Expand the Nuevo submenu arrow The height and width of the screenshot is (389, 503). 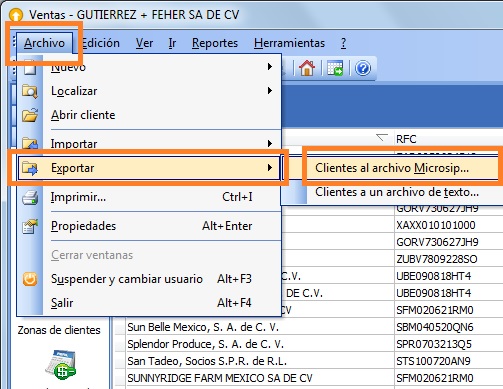tap(270, 66)
